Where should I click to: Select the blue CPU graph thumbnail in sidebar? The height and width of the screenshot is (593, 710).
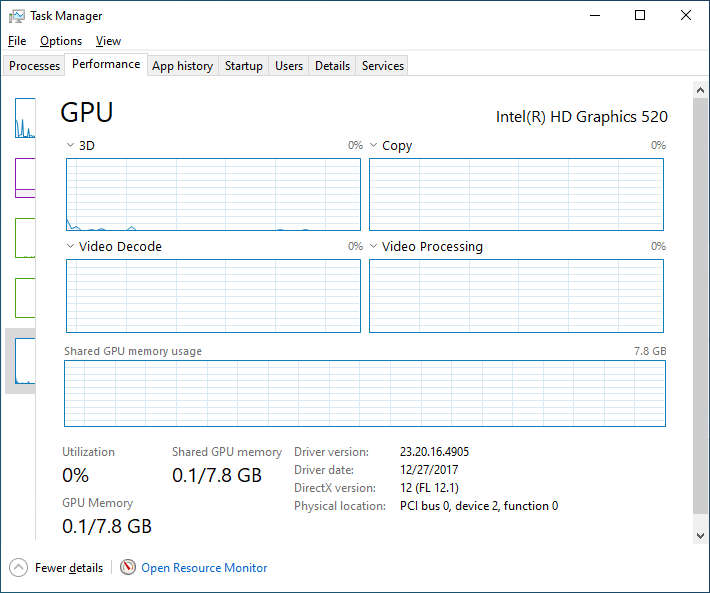pyautogui.click(x=25, y=119)
